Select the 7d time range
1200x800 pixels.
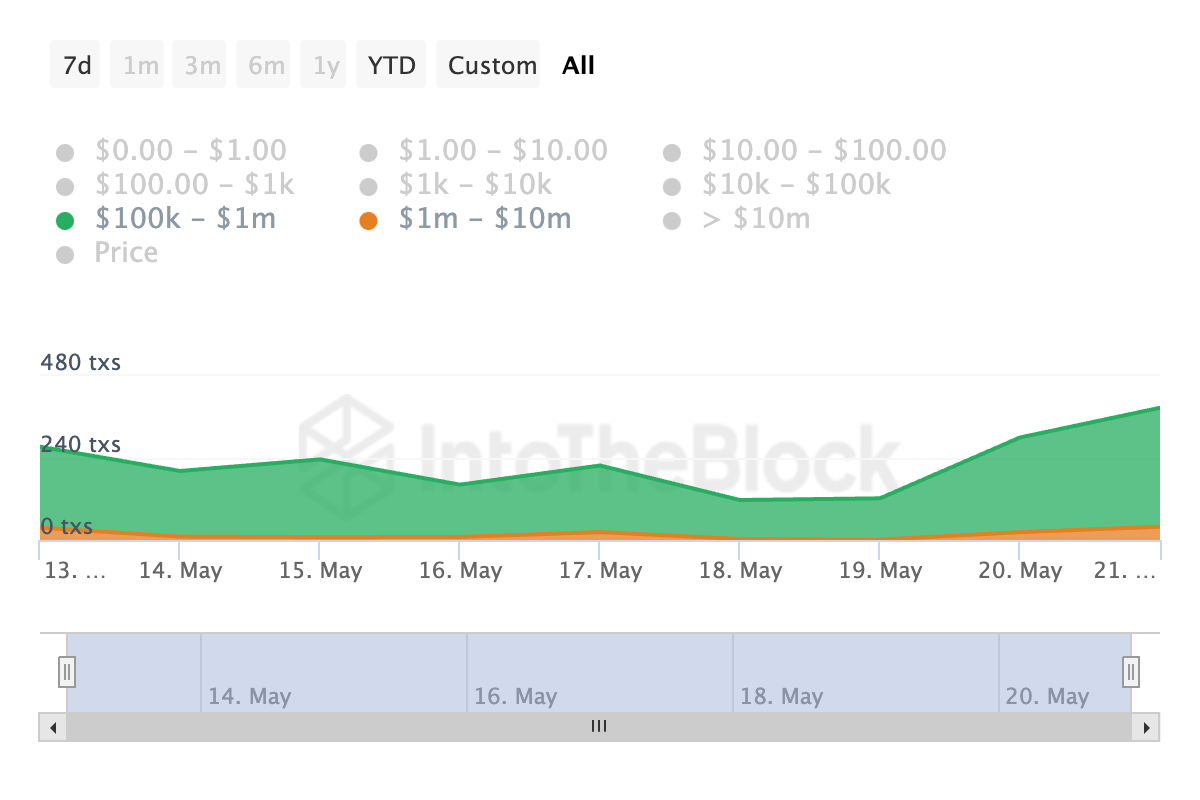pos(76,65)
